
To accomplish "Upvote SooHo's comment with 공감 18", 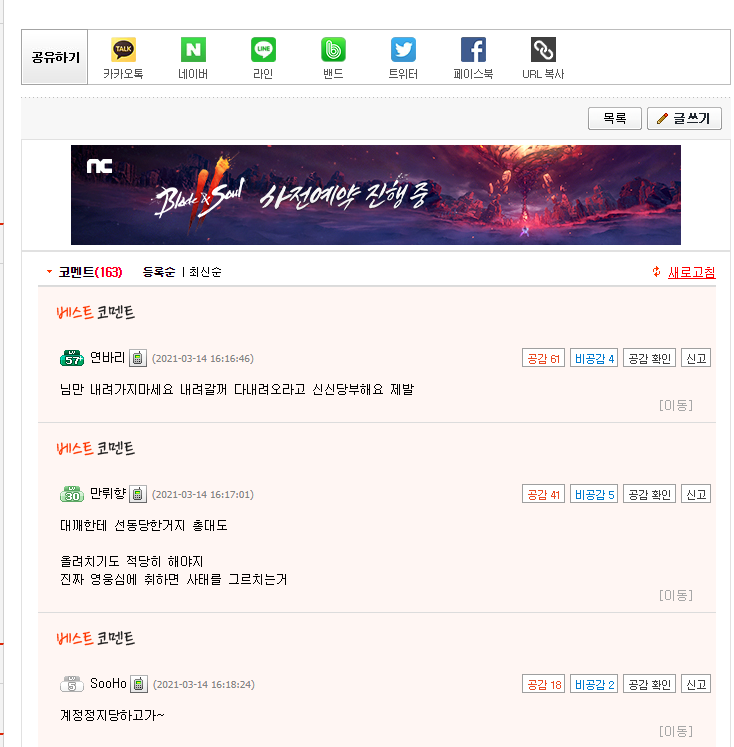I will 543,685.
